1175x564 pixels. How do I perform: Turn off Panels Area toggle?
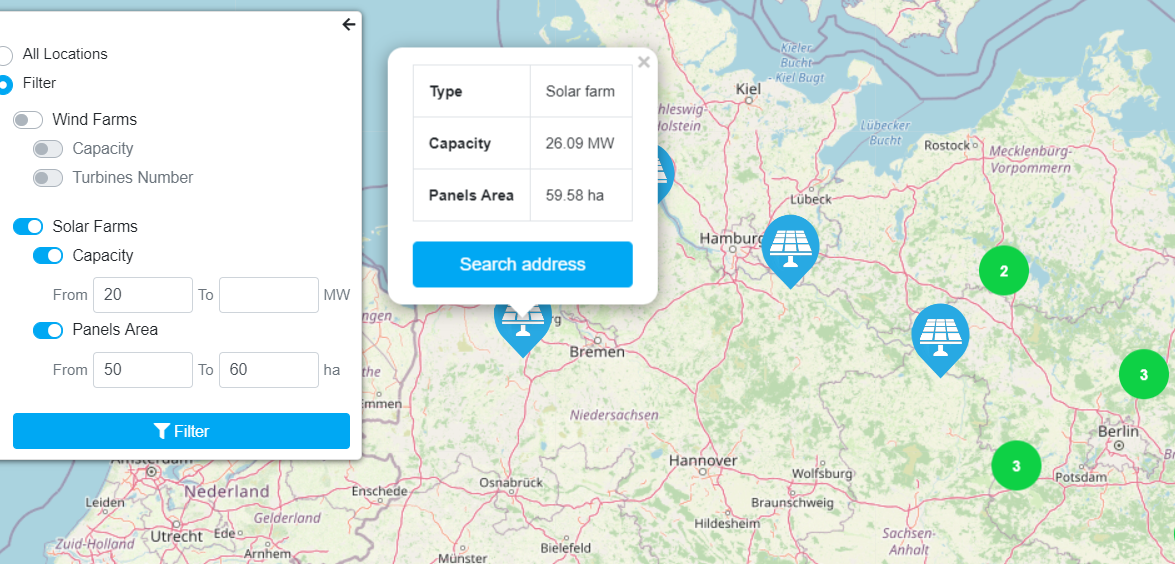click(x=48, y=330)
